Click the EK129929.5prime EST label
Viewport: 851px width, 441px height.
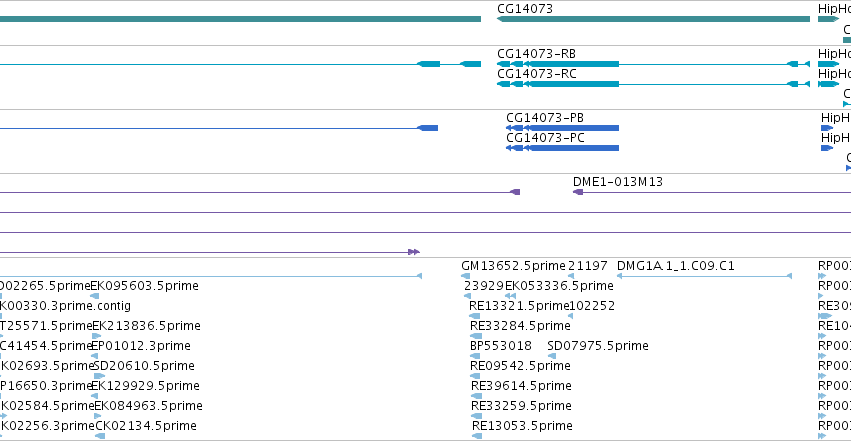(x=145, y=386)
